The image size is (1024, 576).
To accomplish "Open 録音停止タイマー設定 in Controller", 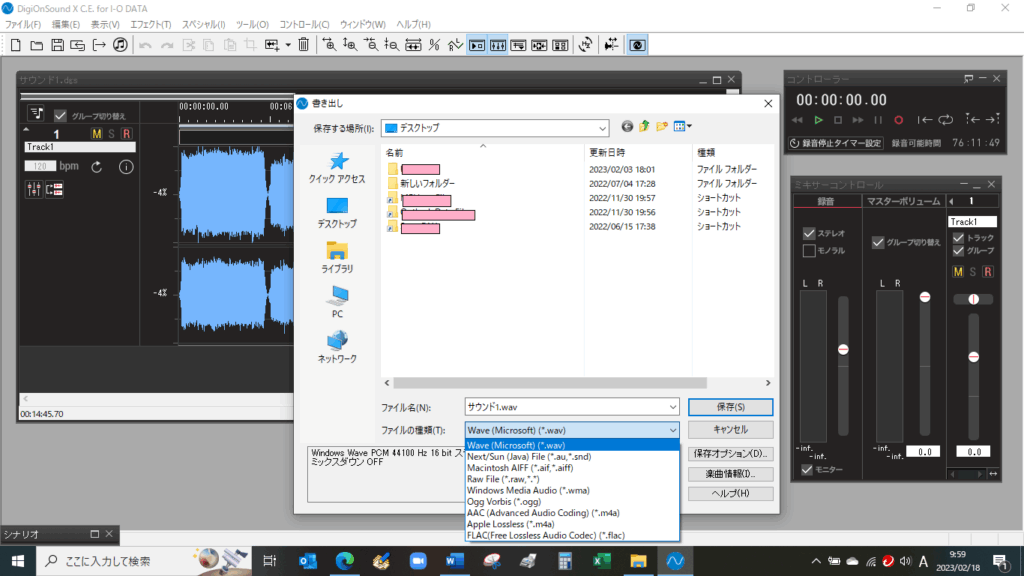I will 835,143.
